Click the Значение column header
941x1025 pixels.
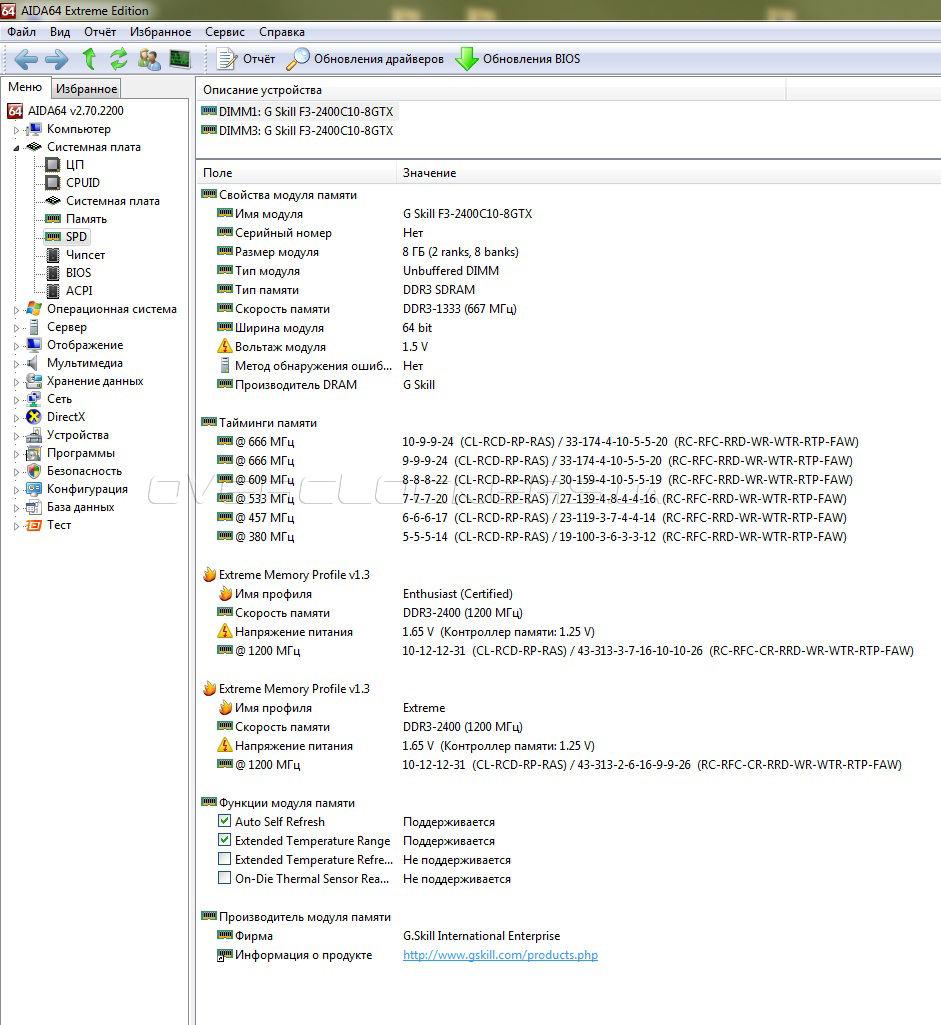click(669, 173)
